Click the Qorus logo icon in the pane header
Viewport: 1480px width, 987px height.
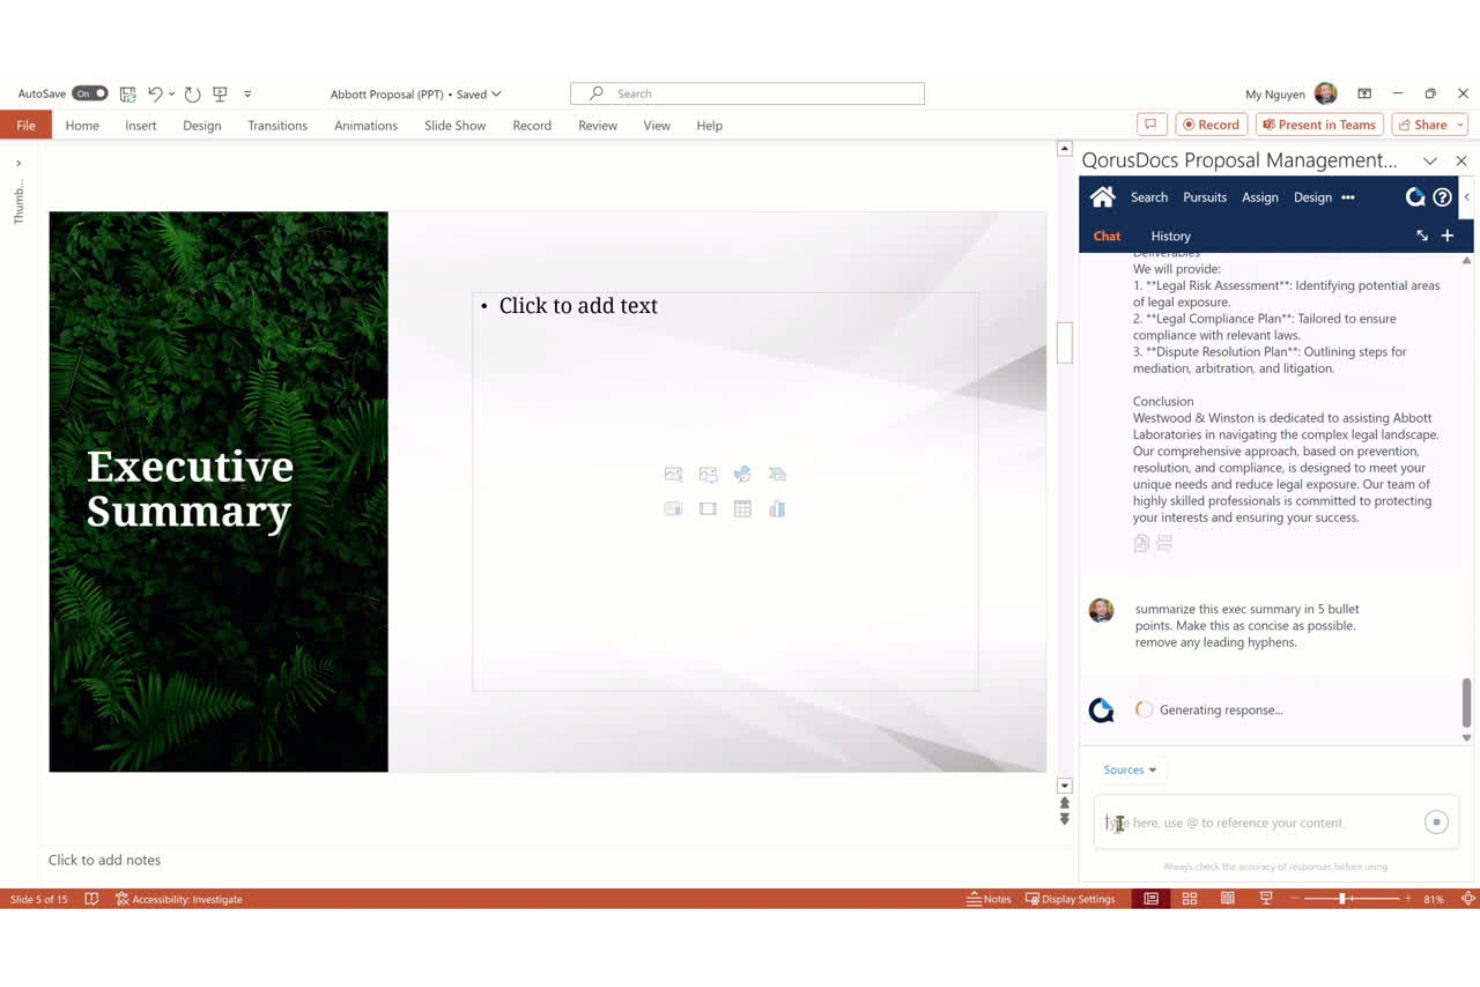pyautogui.click(x=1415, y=197)
